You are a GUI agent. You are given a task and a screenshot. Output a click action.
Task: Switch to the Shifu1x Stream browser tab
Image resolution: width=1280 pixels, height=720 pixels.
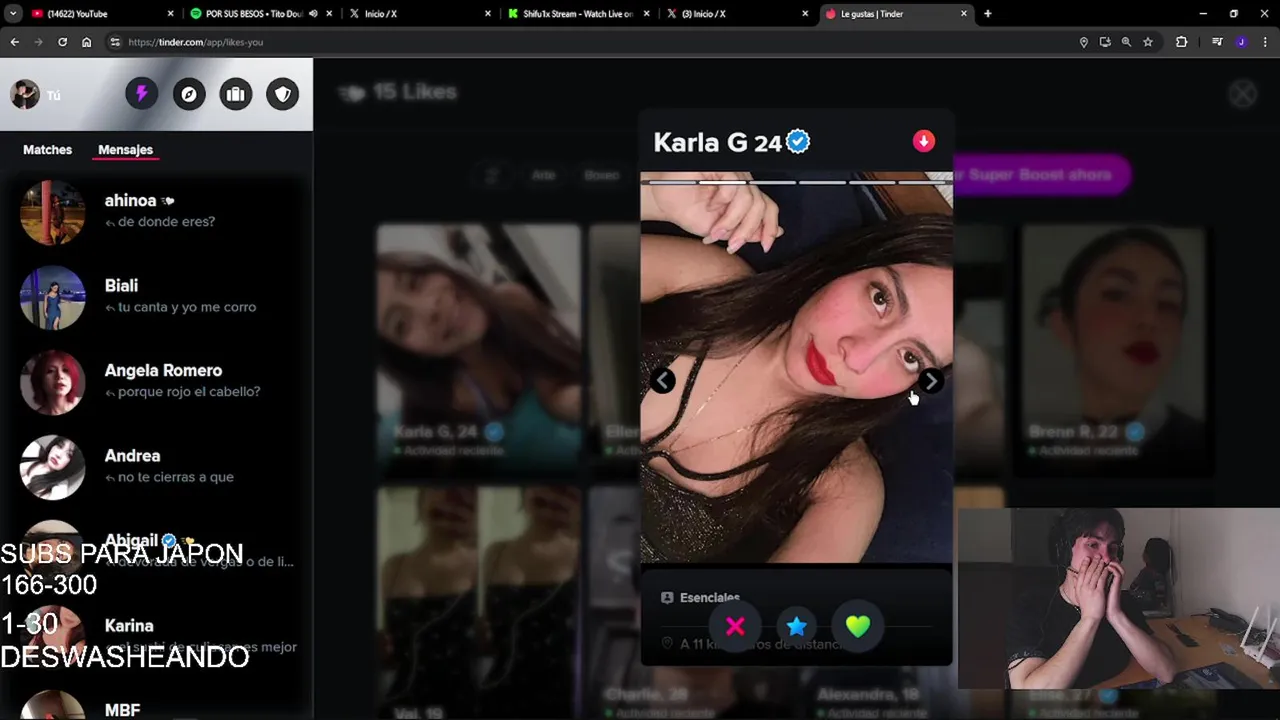578,14
